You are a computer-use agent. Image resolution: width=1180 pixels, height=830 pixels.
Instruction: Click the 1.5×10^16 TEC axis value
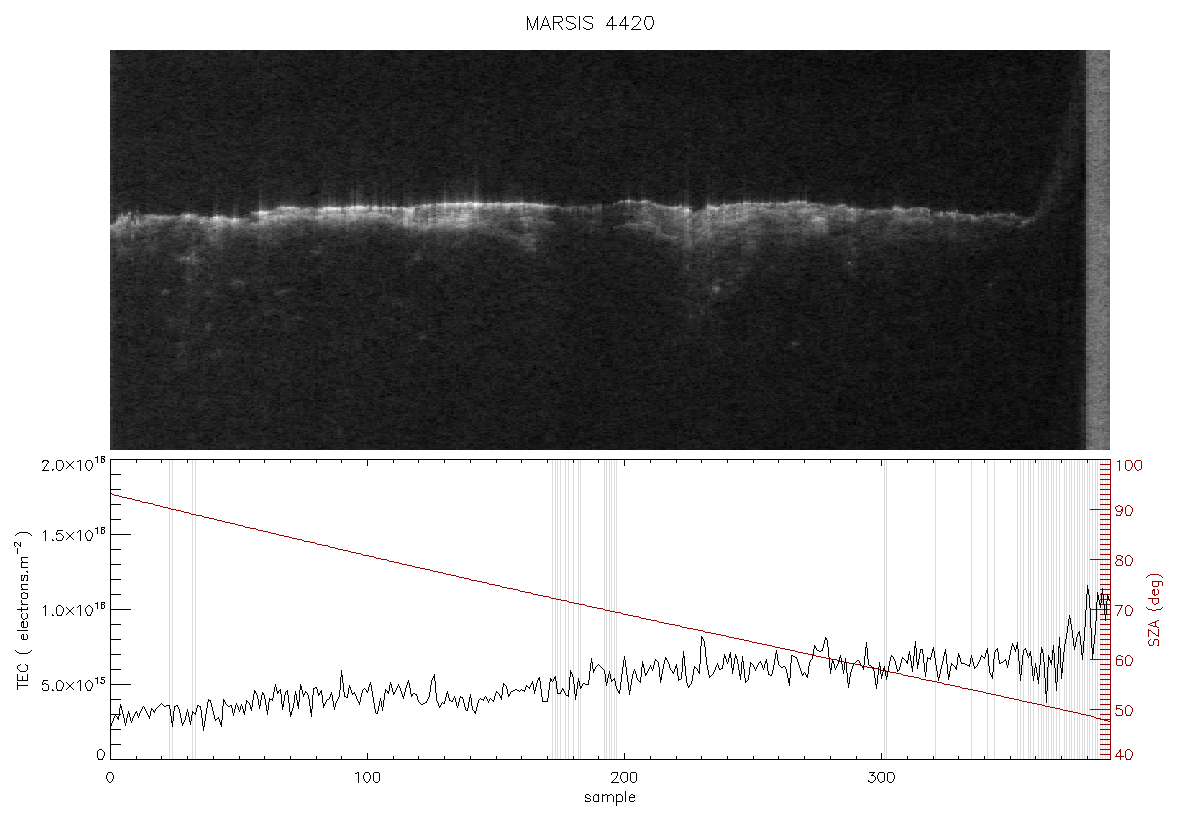coord(75,536)
